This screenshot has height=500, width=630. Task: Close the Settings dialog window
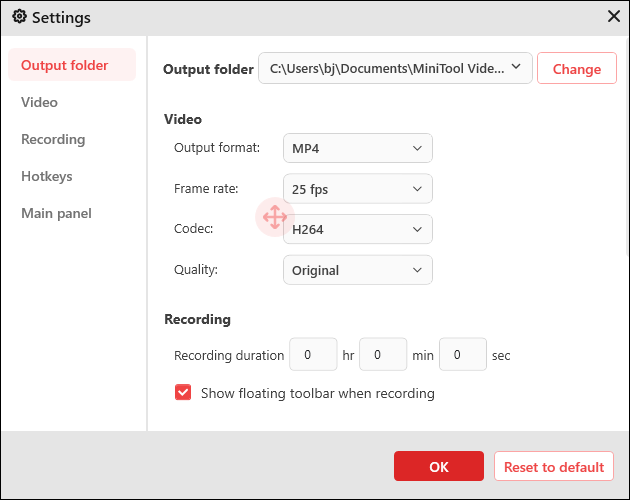pyautogui.click(x=614, y=16)
